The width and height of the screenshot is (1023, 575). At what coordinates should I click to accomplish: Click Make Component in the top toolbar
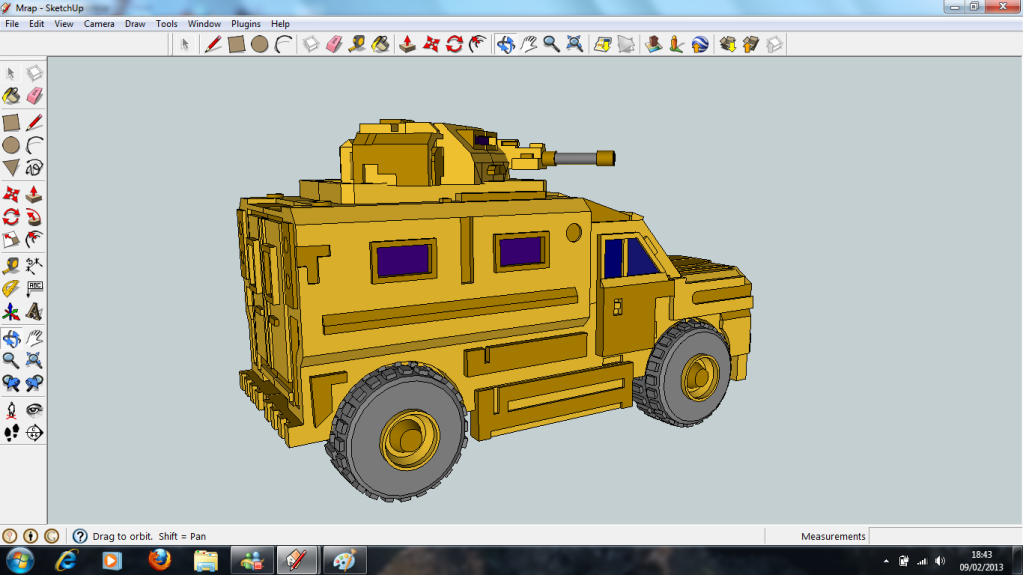coord(311,44)
